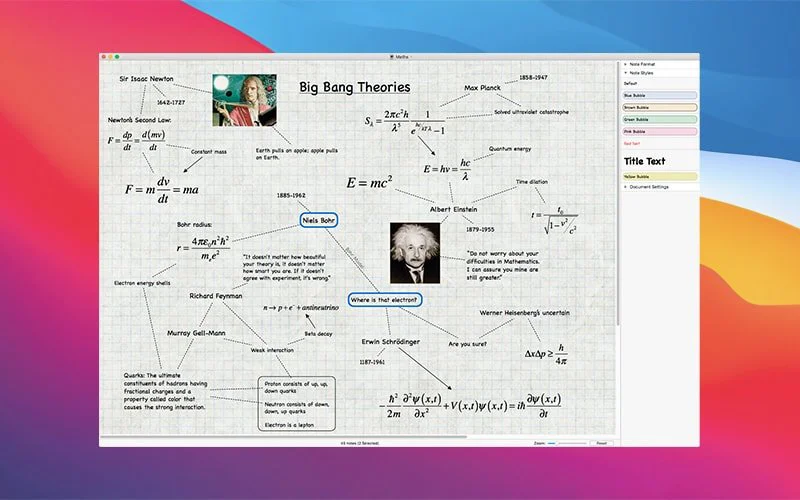Apply the Title Text style
The image size is (800, 500).
645,160
